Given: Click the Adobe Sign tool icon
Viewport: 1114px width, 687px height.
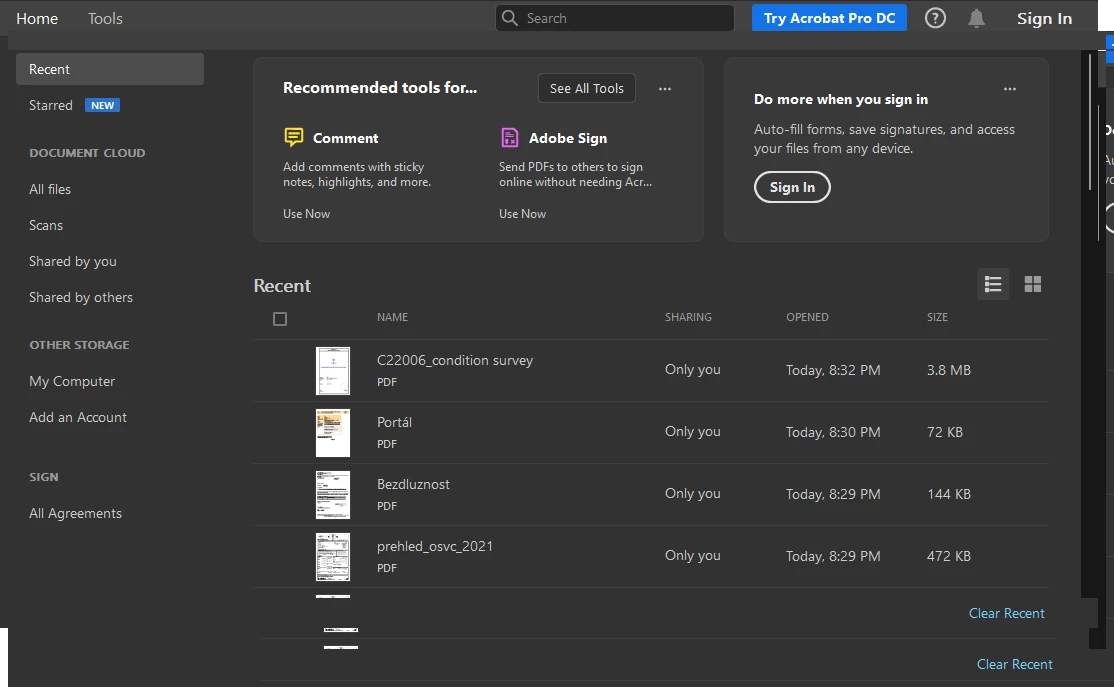Looking at the screenshot, I should click(509, 137).
